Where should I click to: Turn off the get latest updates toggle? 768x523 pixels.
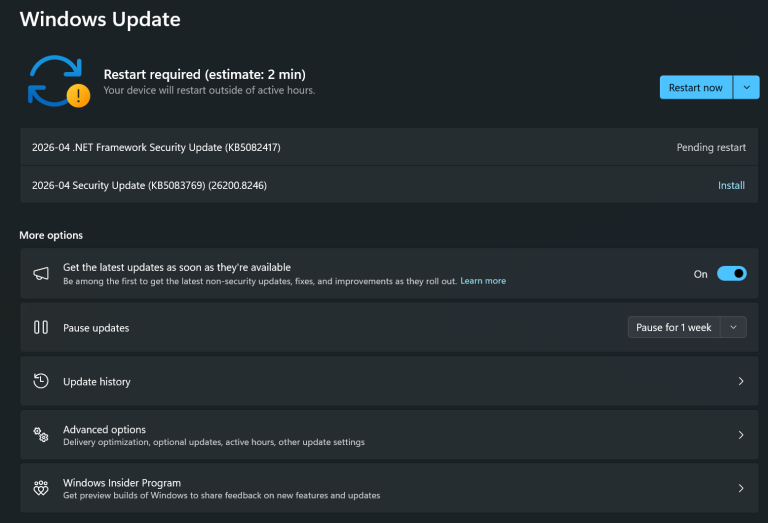coord(732,273)
